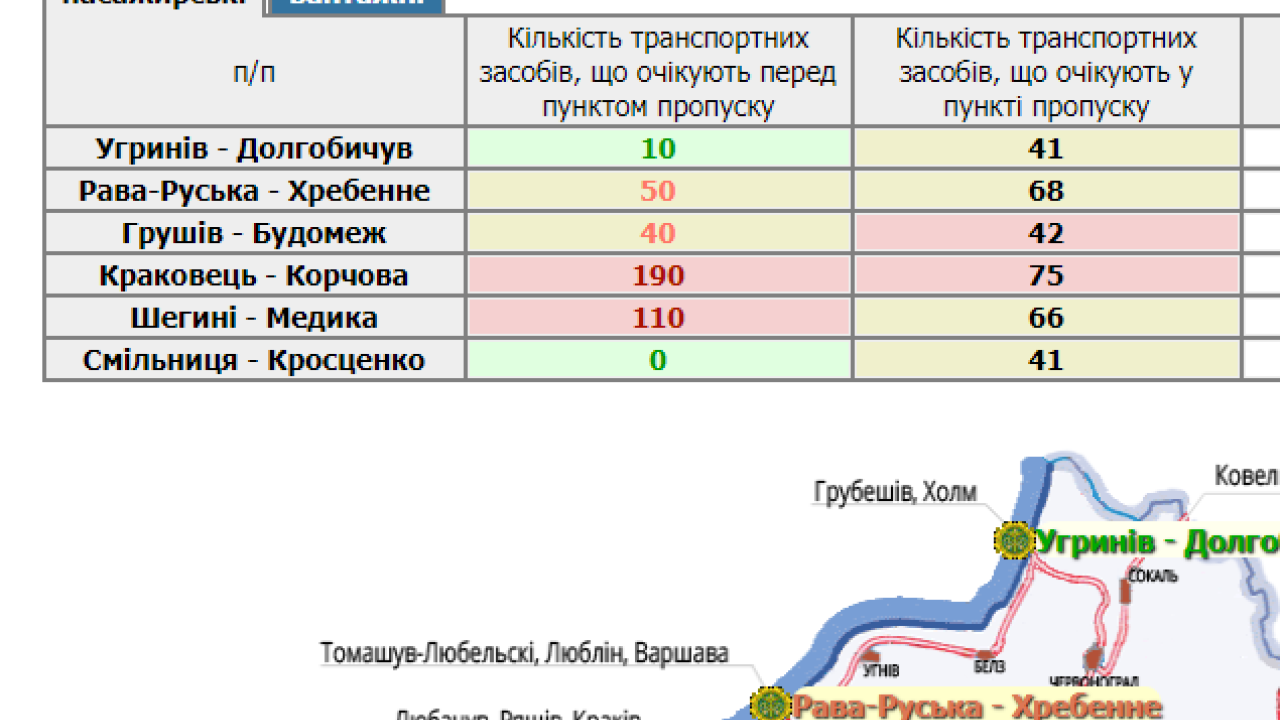Select the Пасажирські tab
This screenshot has width=1280, height=720.
(153, 4)
